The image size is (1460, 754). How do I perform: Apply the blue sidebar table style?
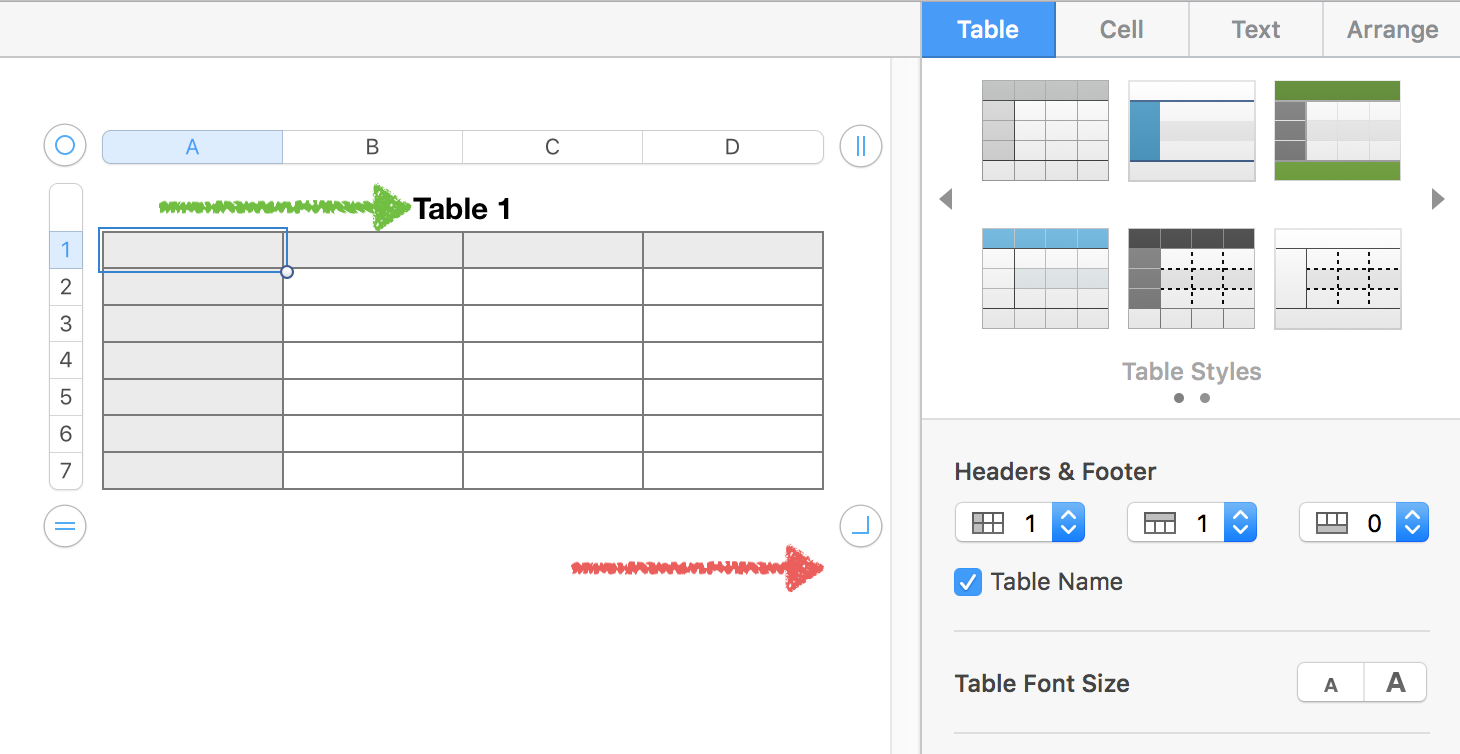click(1191, 131)
